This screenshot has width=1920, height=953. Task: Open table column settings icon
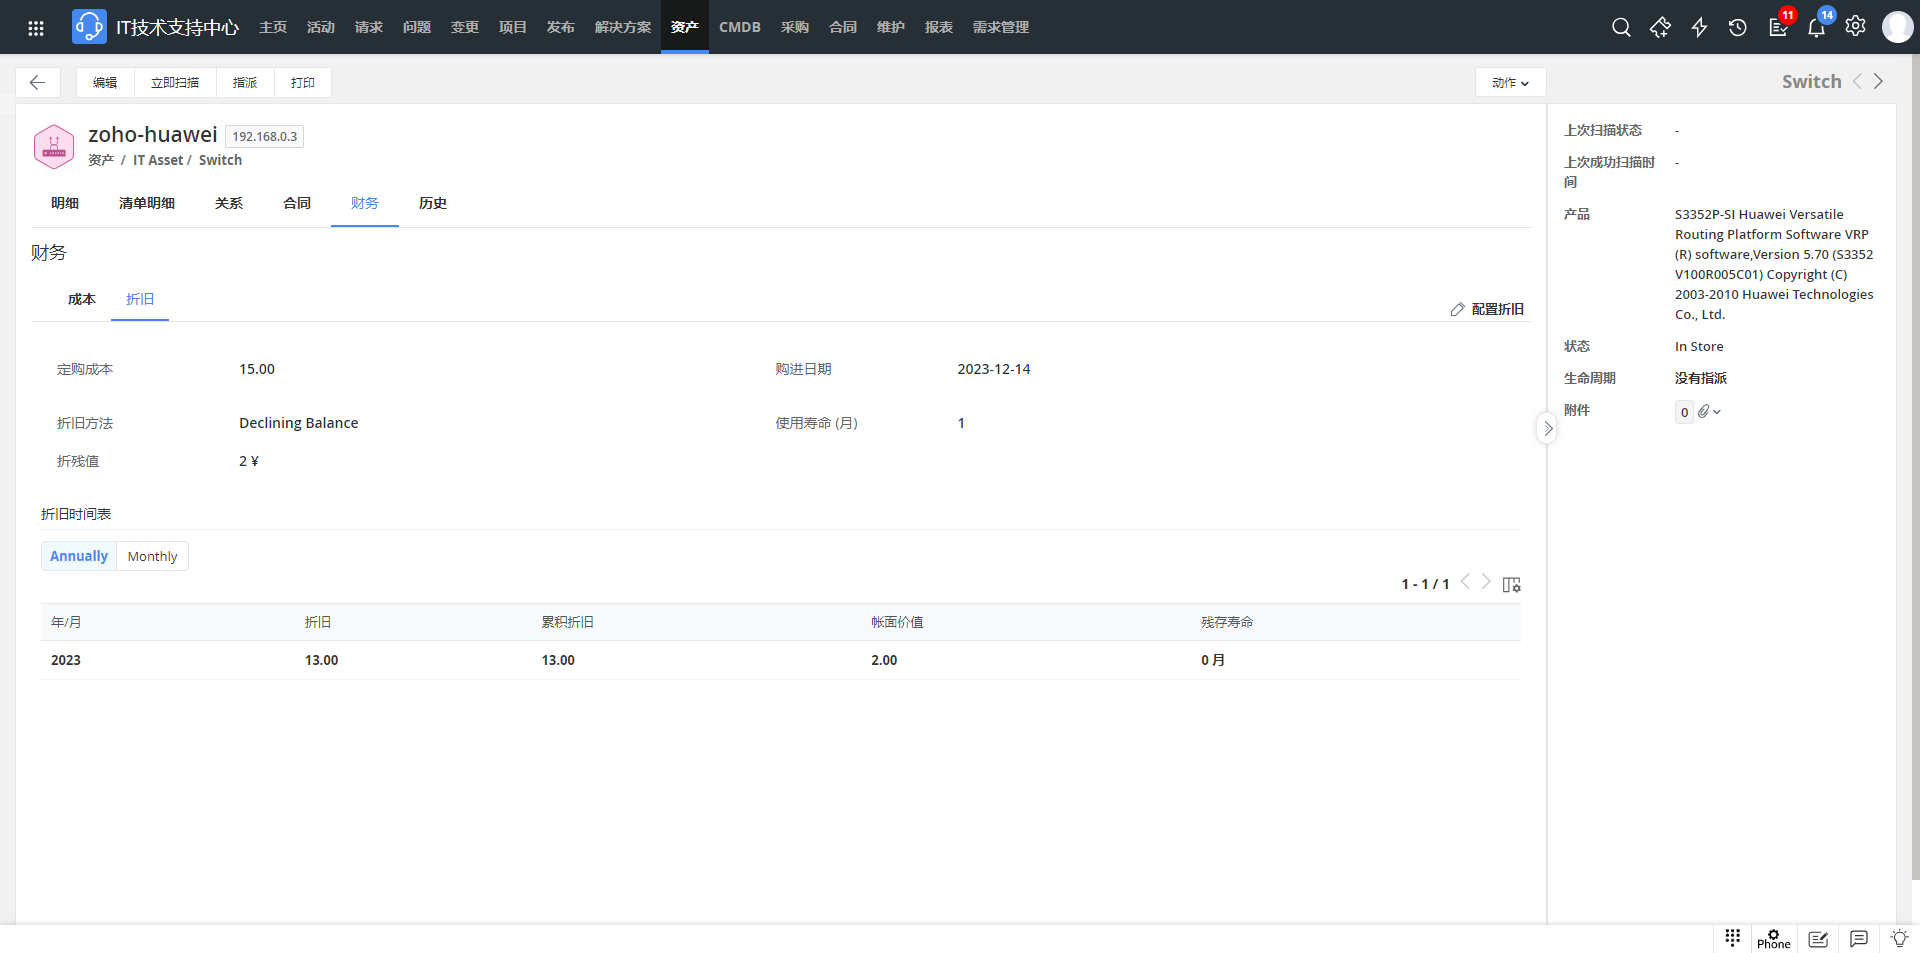tap(1511, 584)
